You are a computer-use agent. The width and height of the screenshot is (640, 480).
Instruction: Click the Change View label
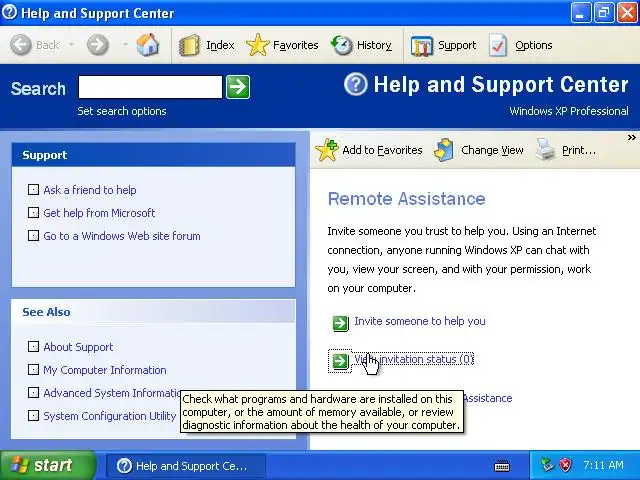[x=492, y=150]
